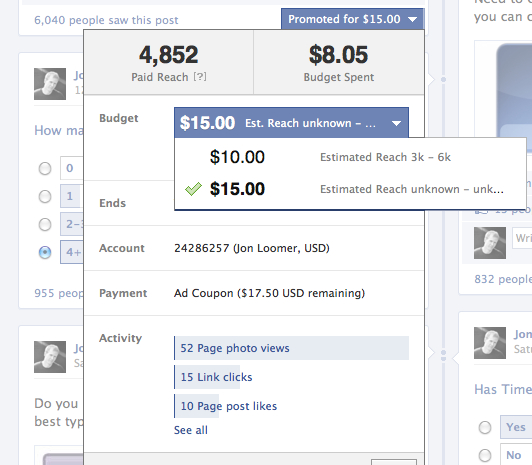The width and height of the screenshot is (532, 465).
Task: Select the 2-3 poll radio button
Action: pos(45,224)
